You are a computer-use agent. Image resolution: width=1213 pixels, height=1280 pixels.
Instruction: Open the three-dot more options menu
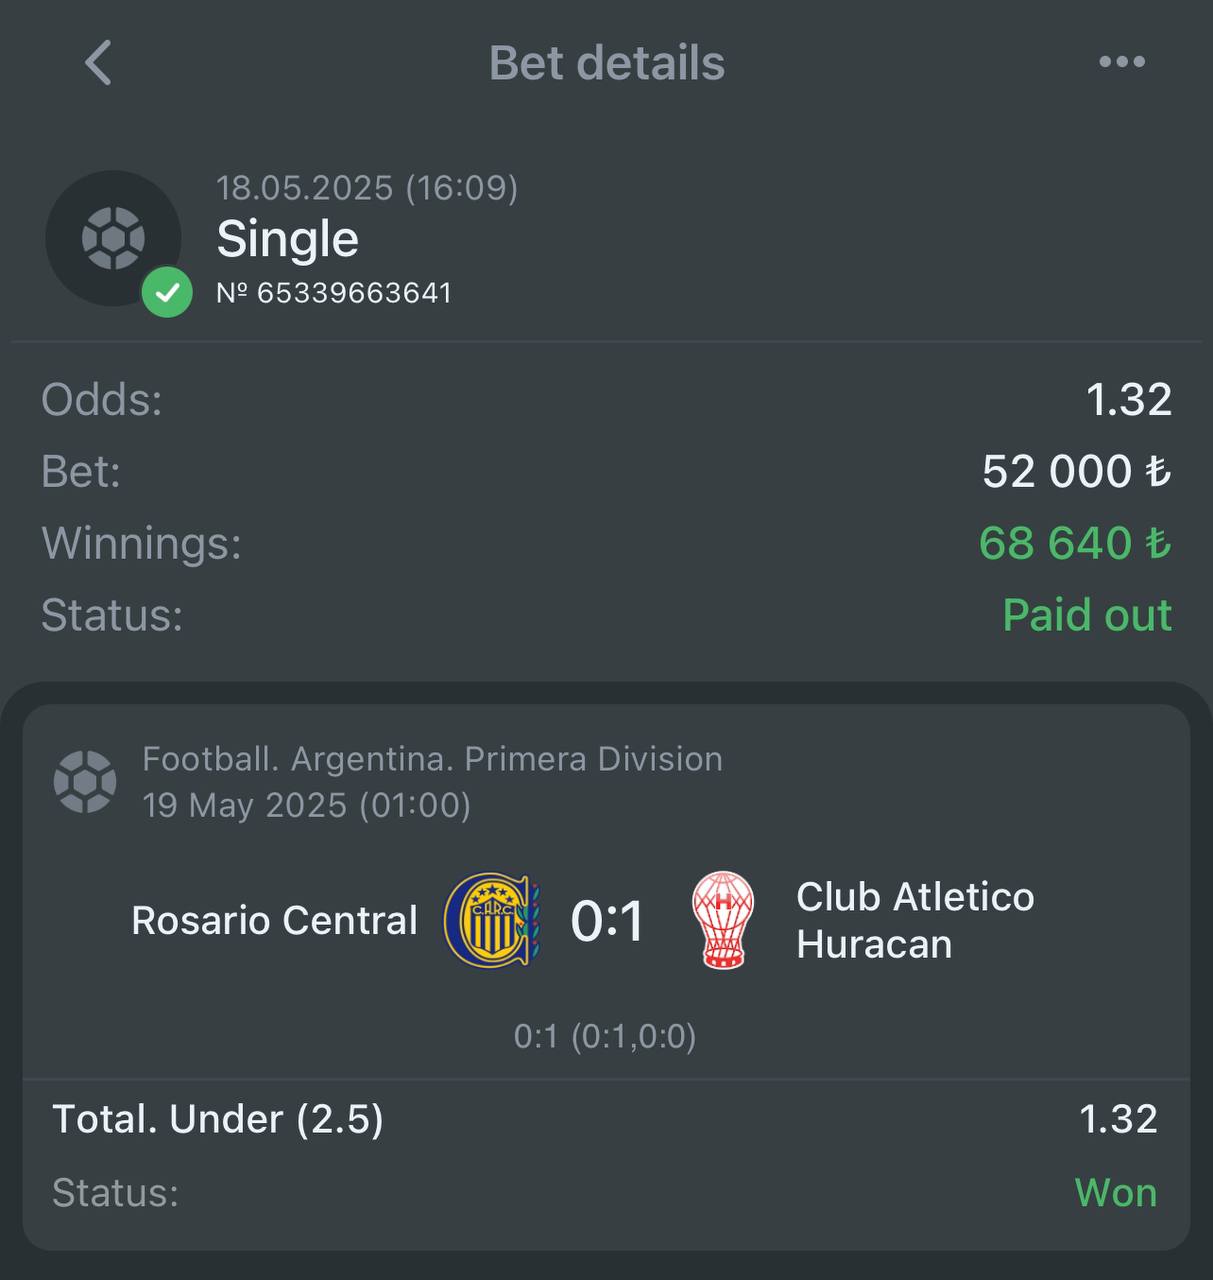coord(1121,62)
